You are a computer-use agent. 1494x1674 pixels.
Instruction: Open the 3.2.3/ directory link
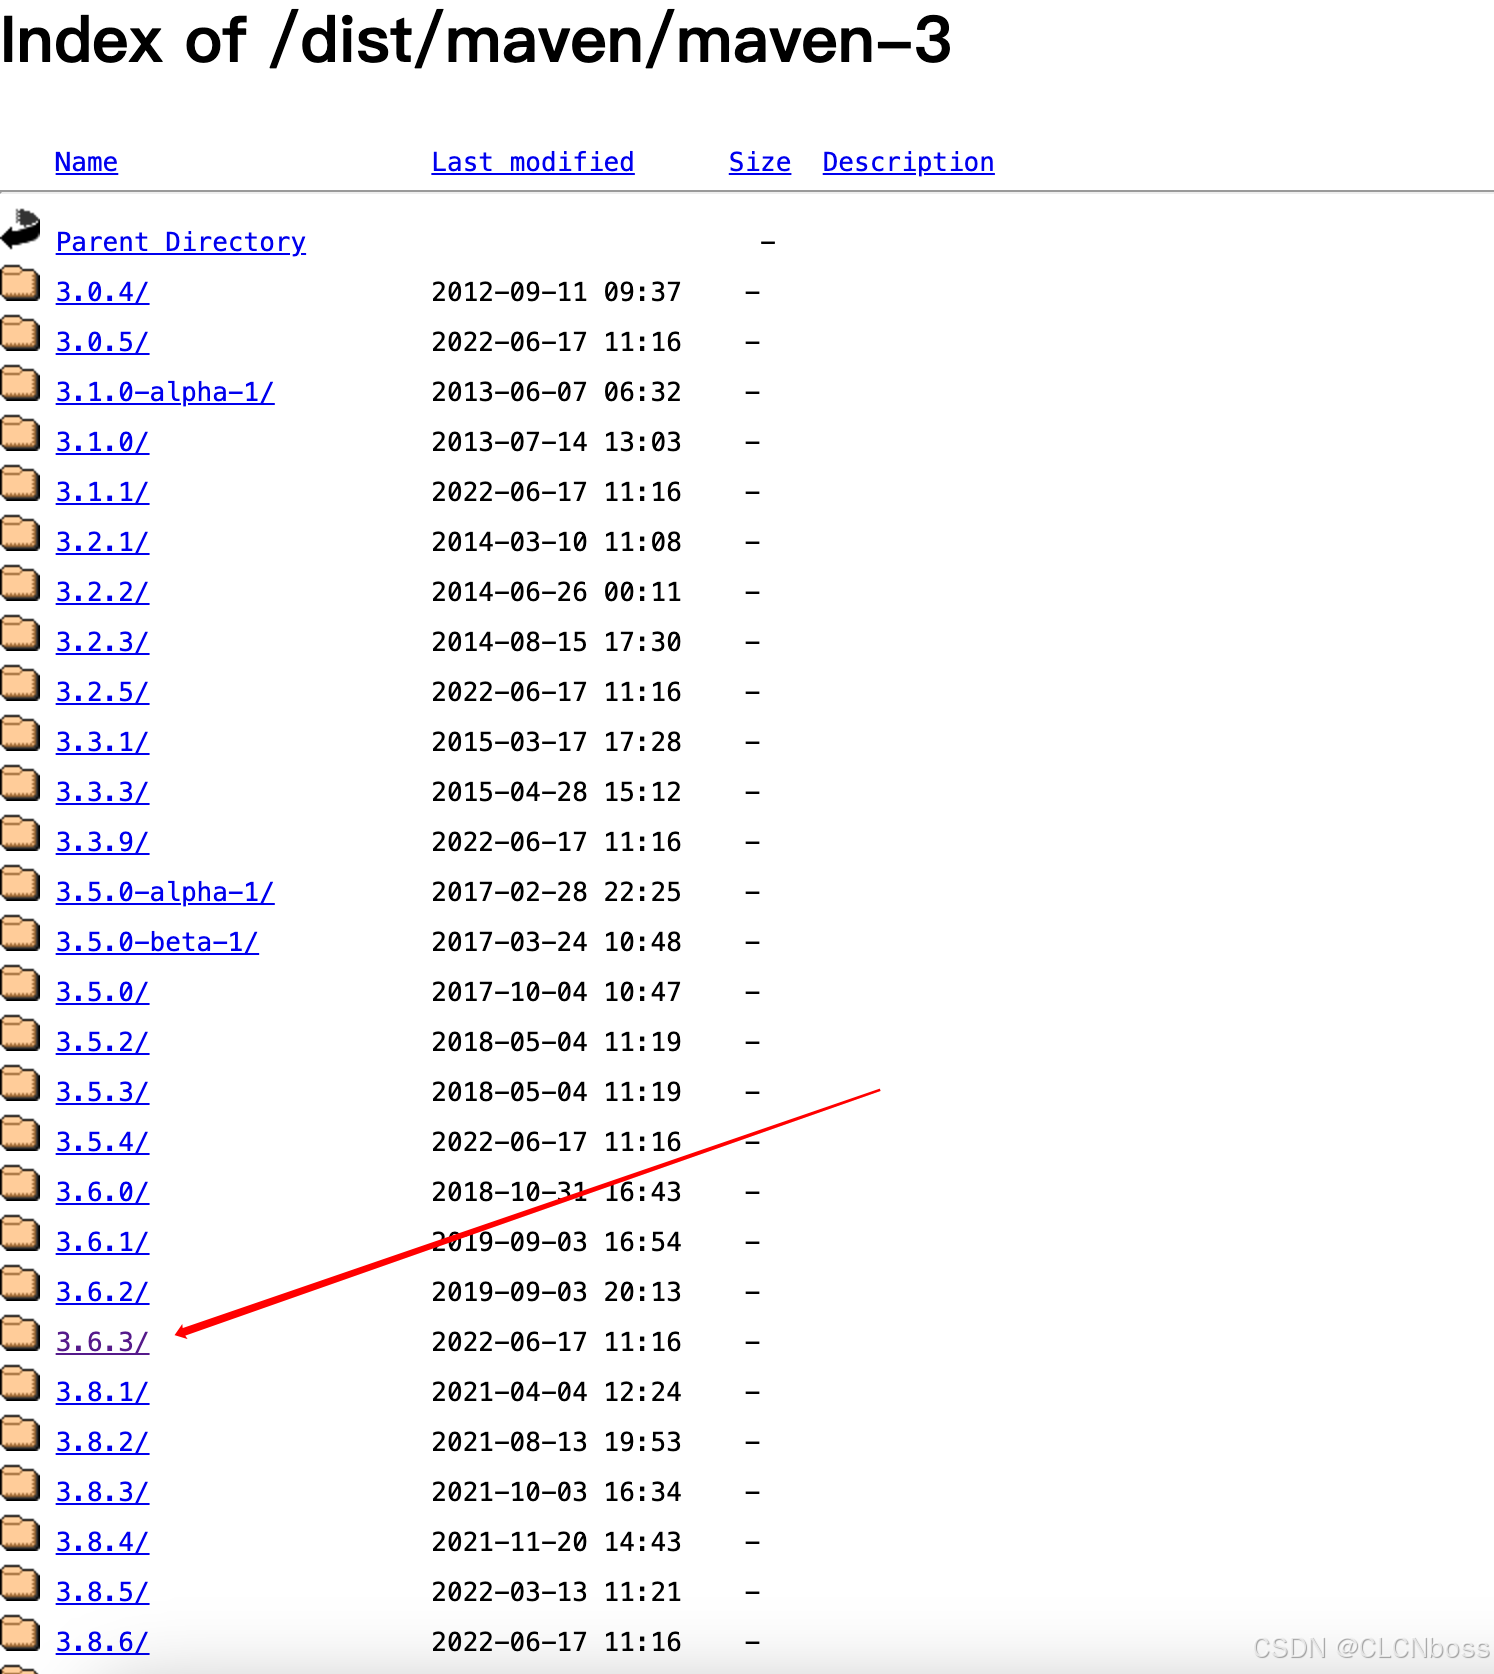point(102,642)
